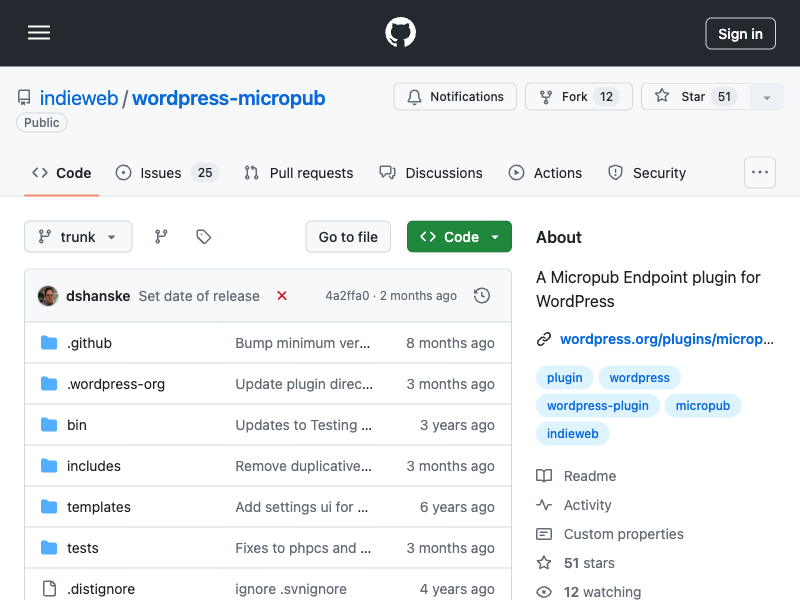The height and width of the screenshot is (600, 800).
Task: Select the 'micropub' topic tag
Action: click(x=703, y=406)
